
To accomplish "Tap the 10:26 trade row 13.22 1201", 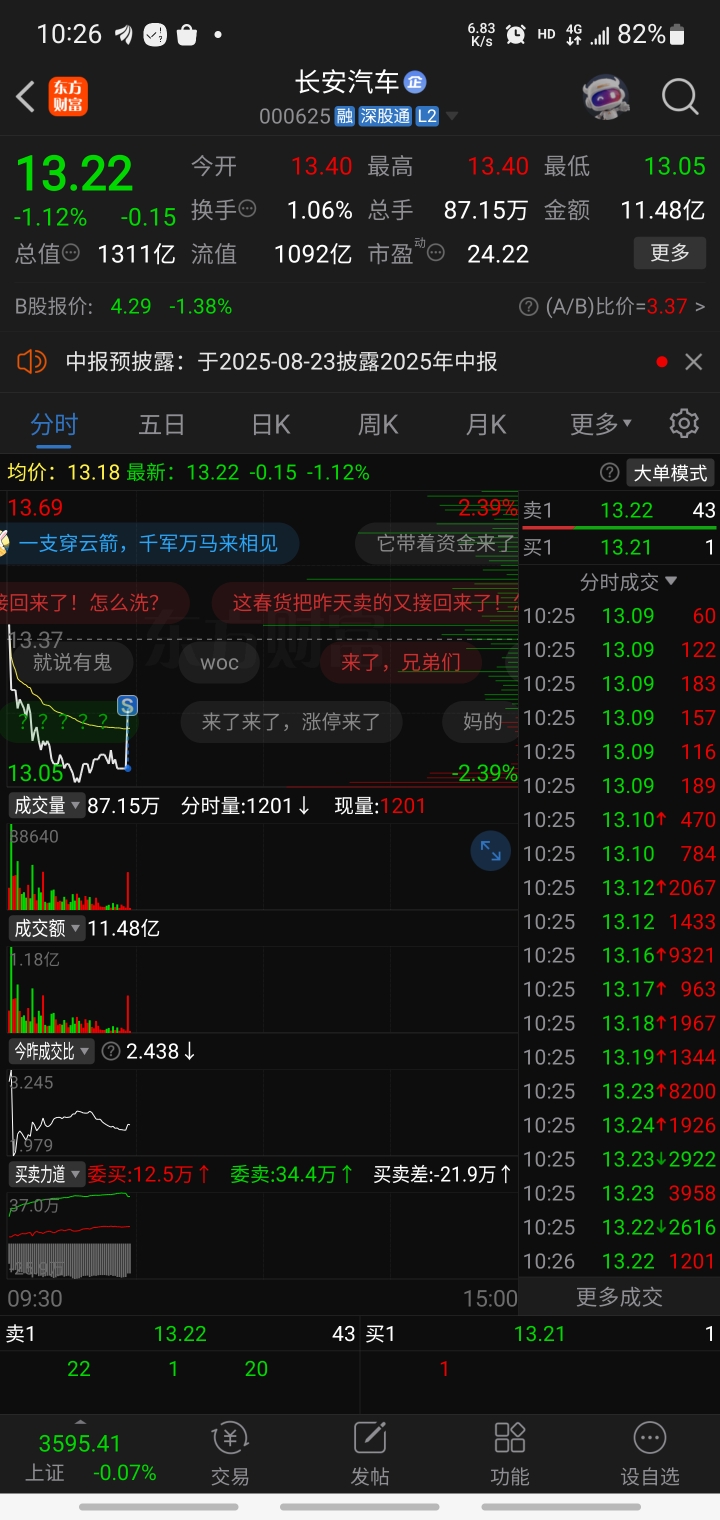I will click(619, 1261).
